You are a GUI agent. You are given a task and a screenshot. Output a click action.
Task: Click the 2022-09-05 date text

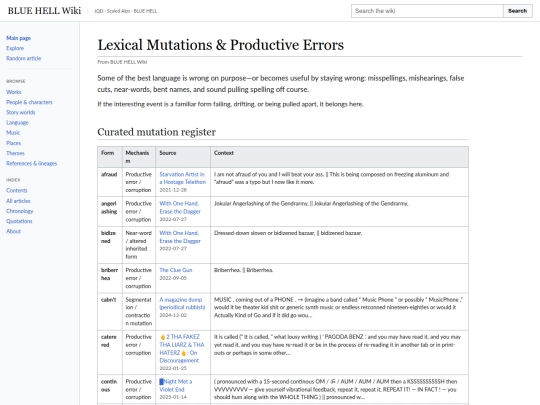point(173,278)
